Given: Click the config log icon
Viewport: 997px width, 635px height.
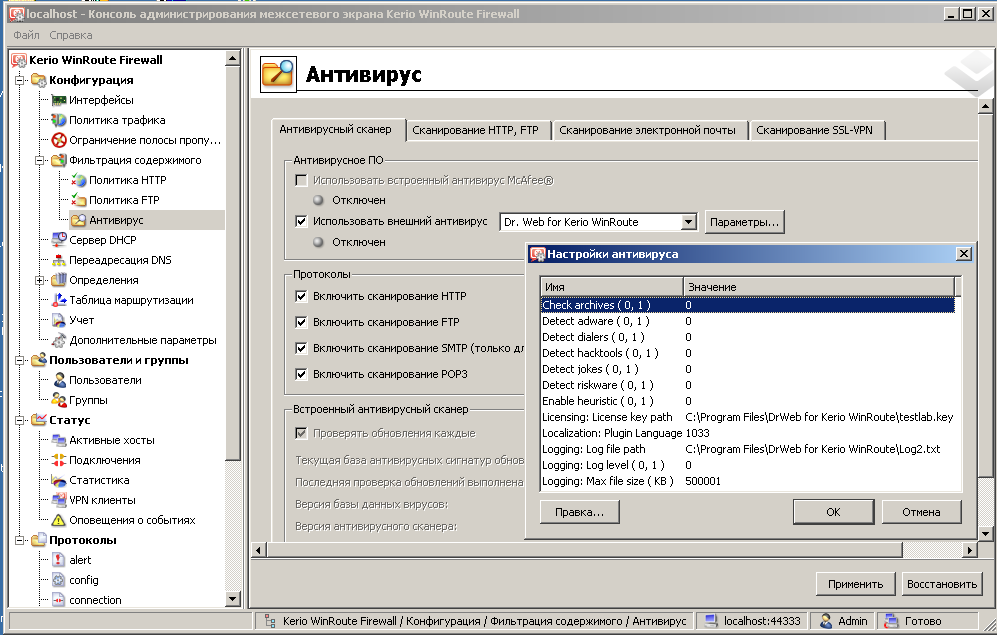Looking at the screenshot, I should [58, 580].
